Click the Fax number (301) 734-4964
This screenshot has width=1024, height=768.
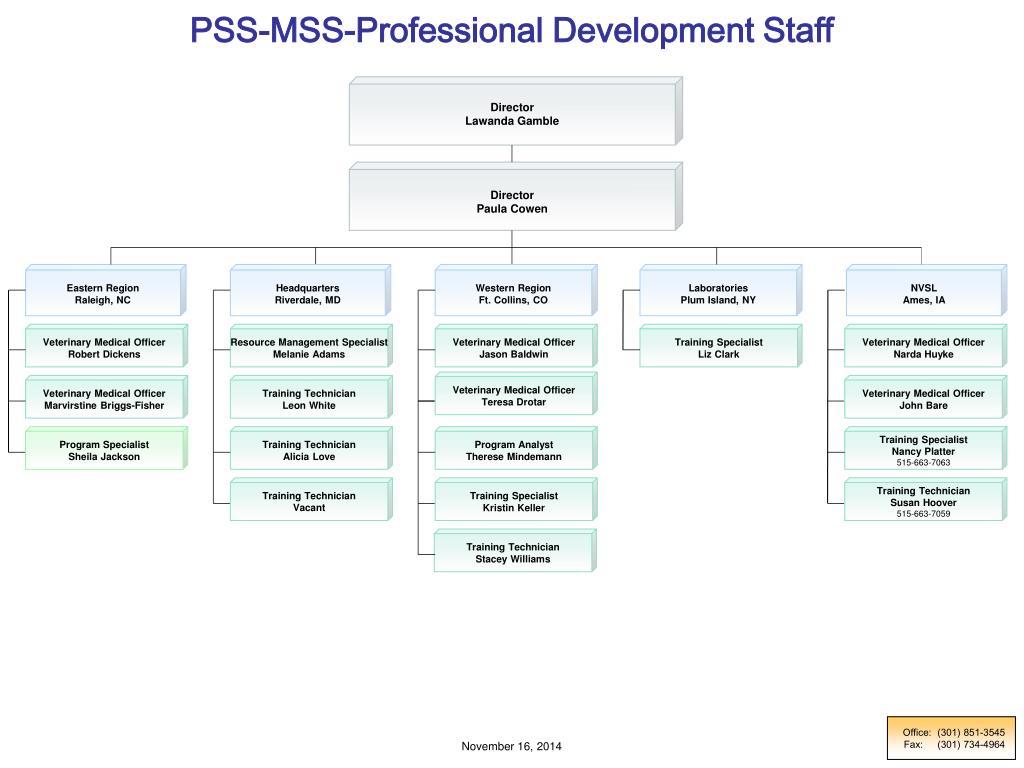[971, 744]
